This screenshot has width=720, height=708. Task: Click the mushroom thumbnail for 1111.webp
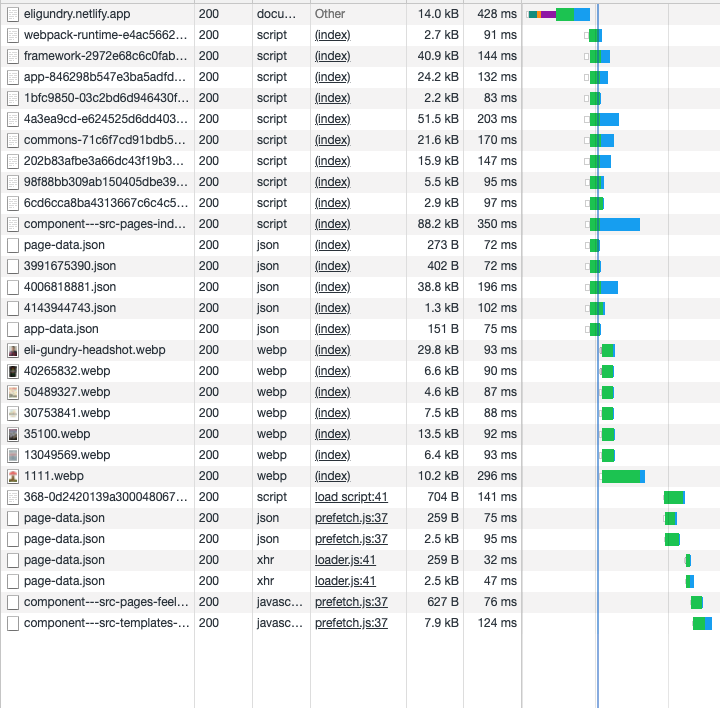(13, 477)
